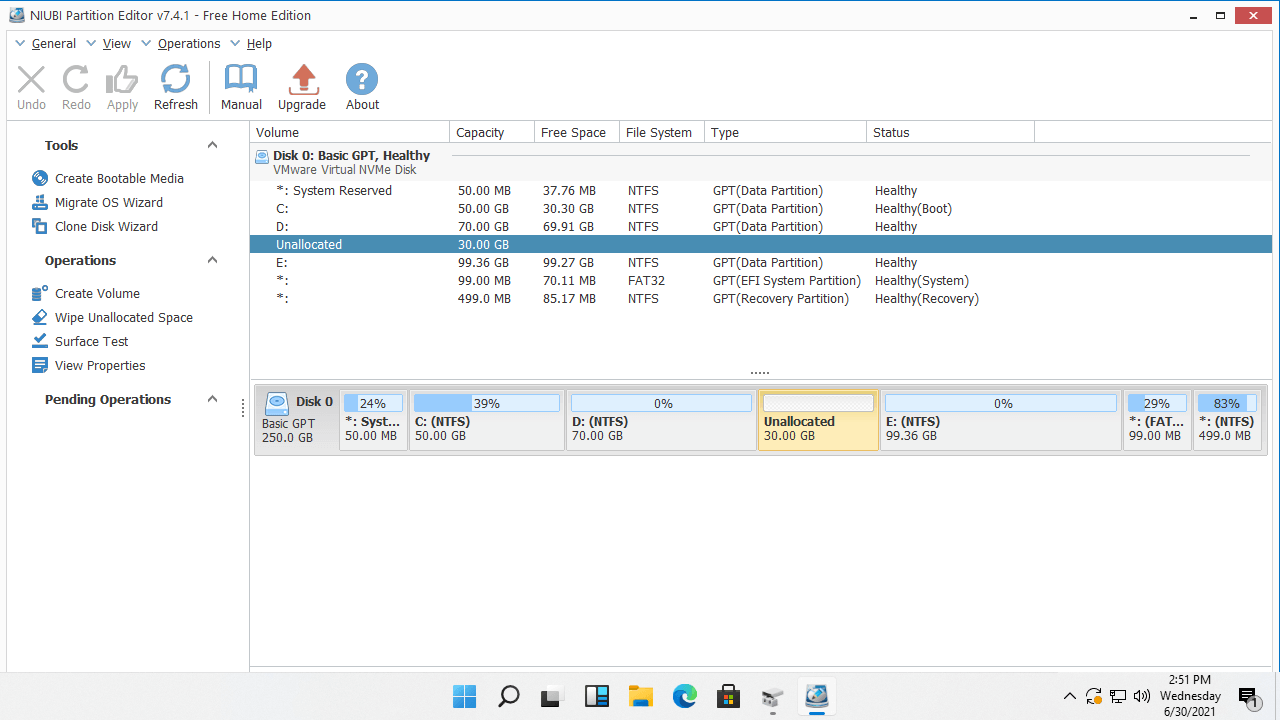
Task: Open the Clone Disk Wizard
Action: [106, 226]
